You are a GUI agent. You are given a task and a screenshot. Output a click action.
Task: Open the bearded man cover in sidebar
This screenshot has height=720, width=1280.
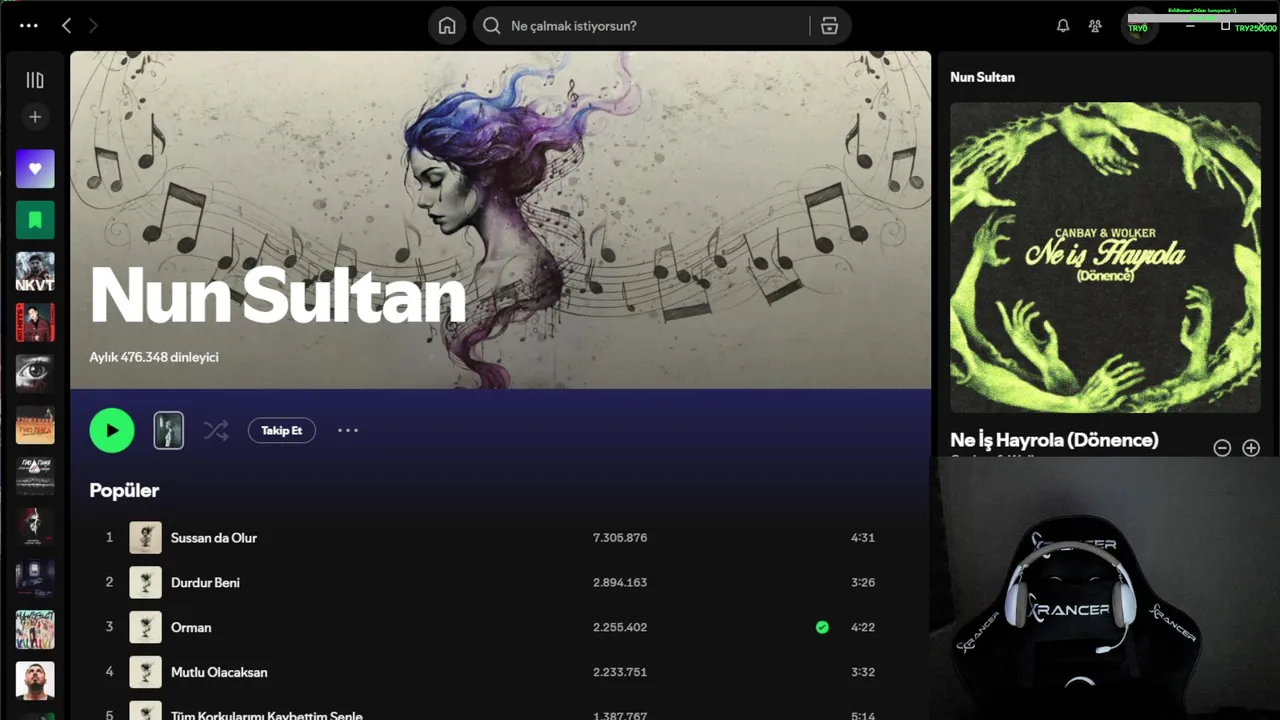tap(35, 680)
